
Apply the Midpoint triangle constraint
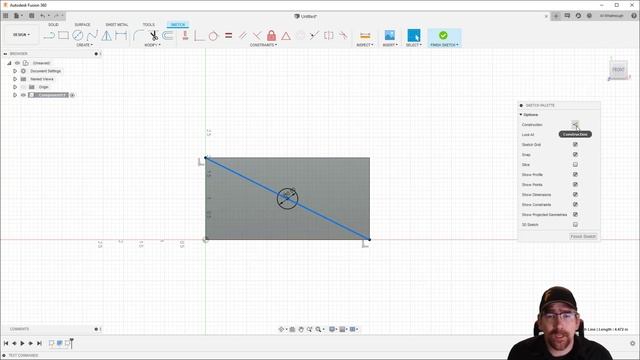[x=286, y=36]
